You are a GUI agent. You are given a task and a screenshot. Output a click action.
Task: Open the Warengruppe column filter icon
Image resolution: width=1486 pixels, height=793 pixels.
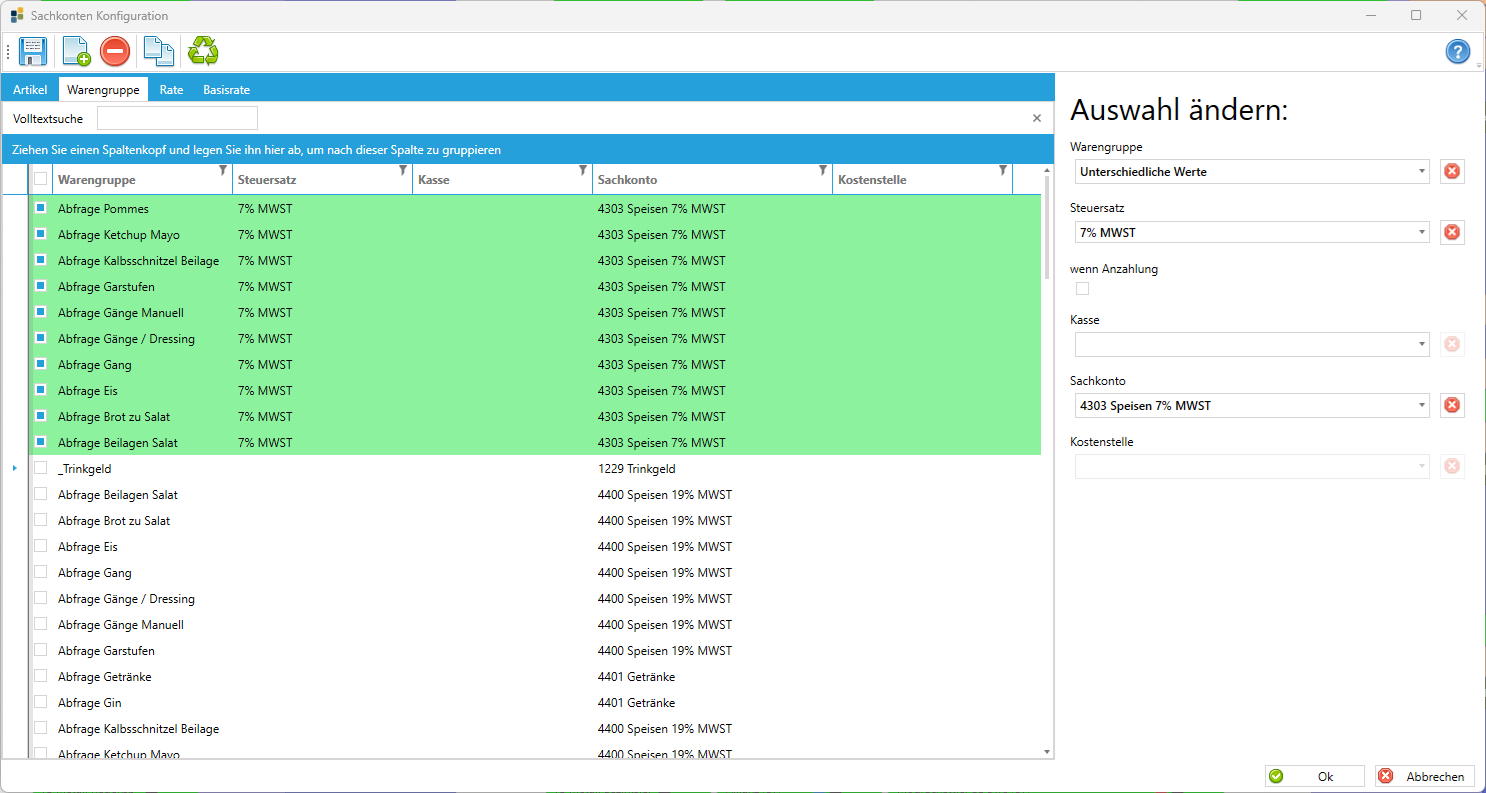pos(223,171)
